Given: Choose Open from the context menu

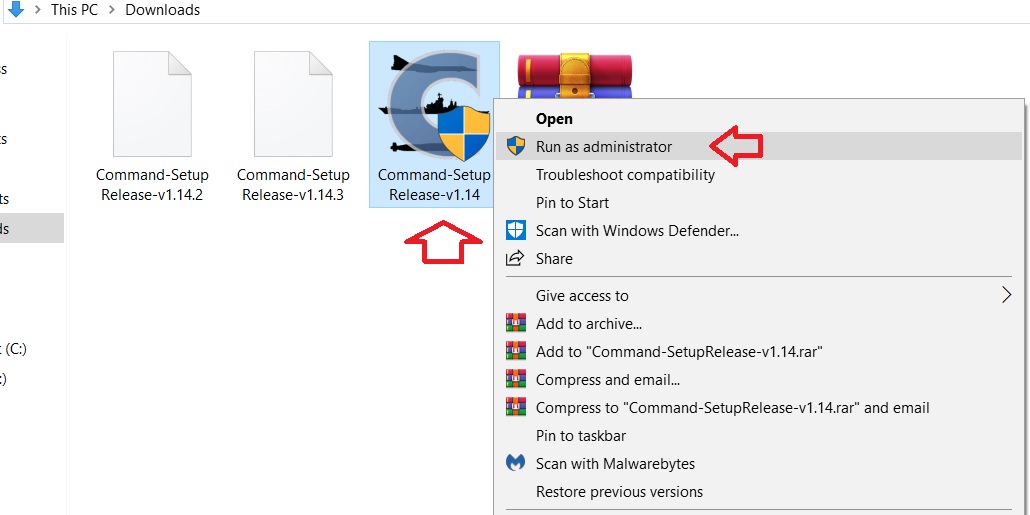Looking at the screenshot, I should [554, 119].
